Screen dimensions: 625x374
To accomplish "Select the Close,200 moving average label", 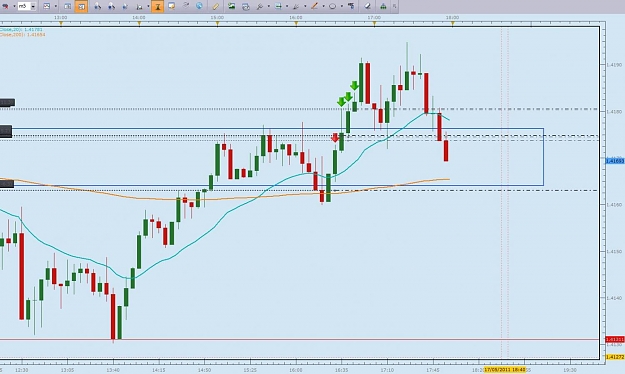I will 22,35.
